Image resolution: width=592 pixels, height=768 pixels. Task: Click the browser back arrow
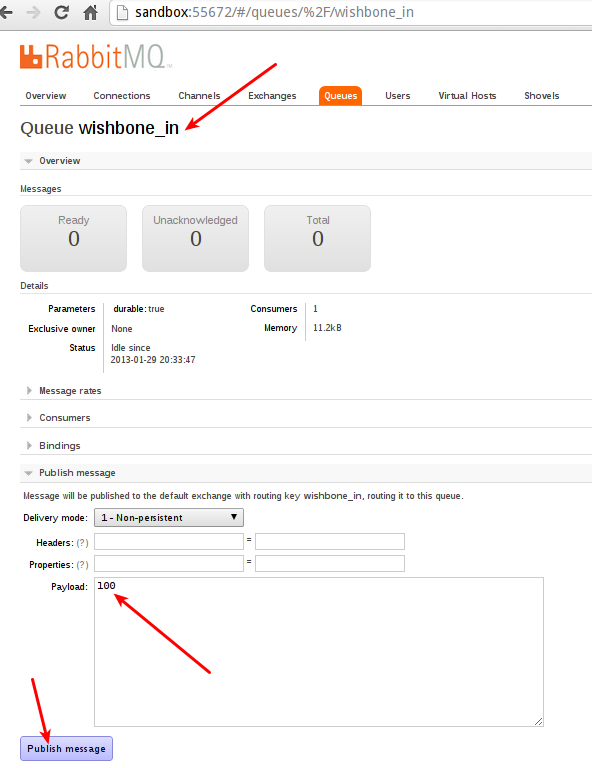click(6, 12)
